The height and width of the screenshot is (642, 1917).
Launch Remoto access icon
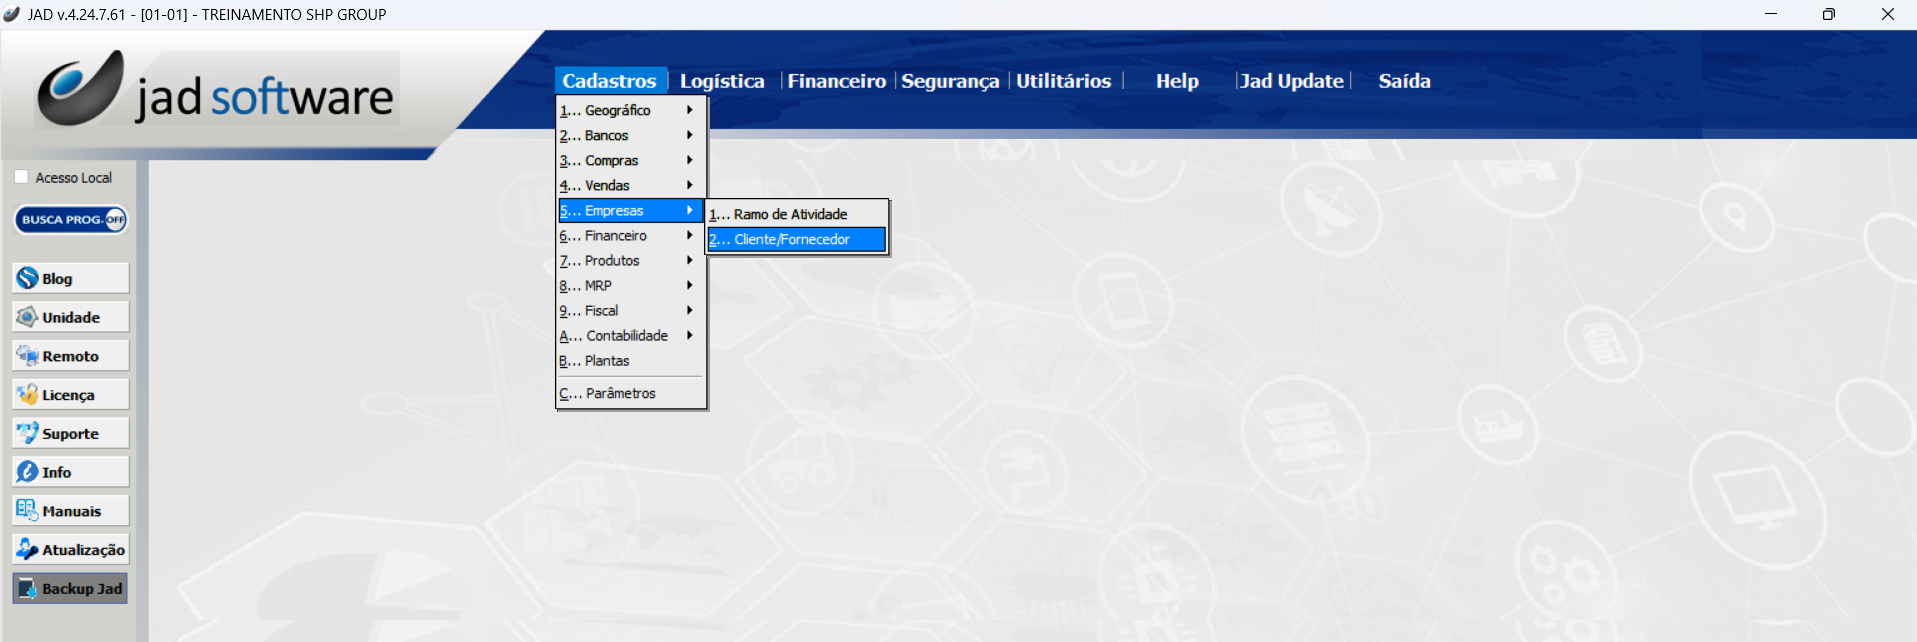click(x=70, y=356)
